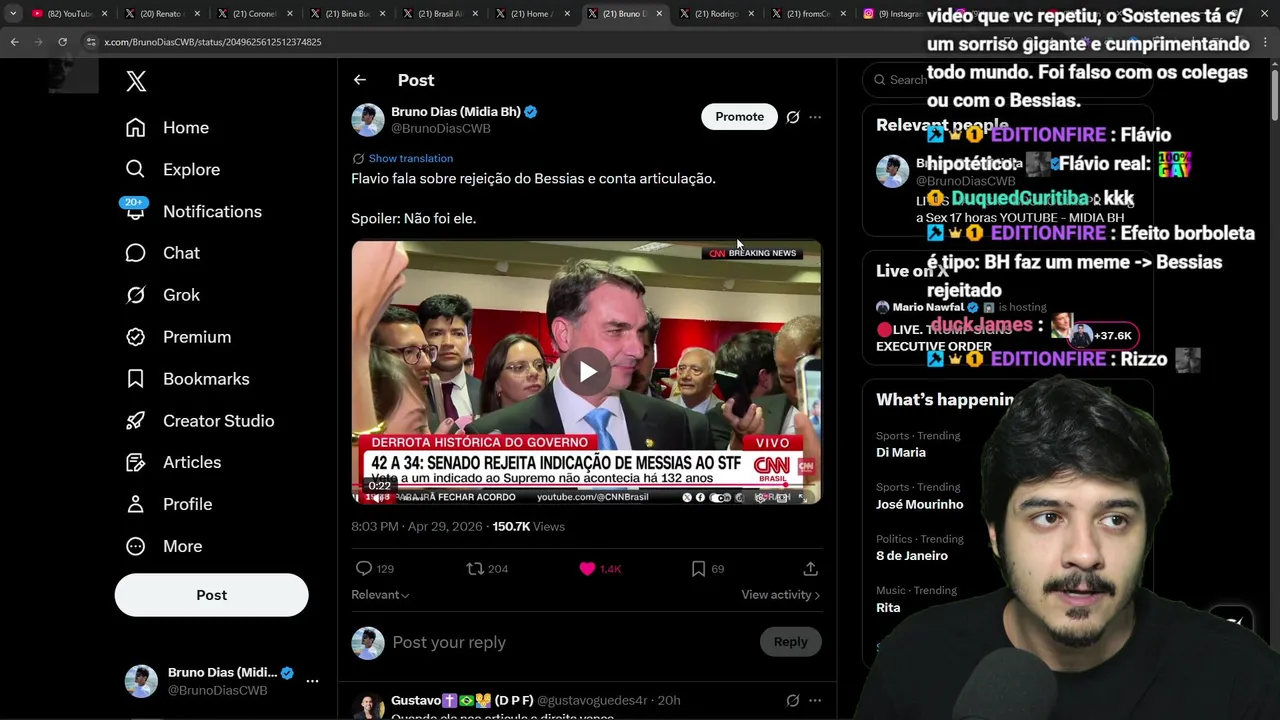
Task: Click the page scrollbar on the right
Action: (x=1274, y=95)
